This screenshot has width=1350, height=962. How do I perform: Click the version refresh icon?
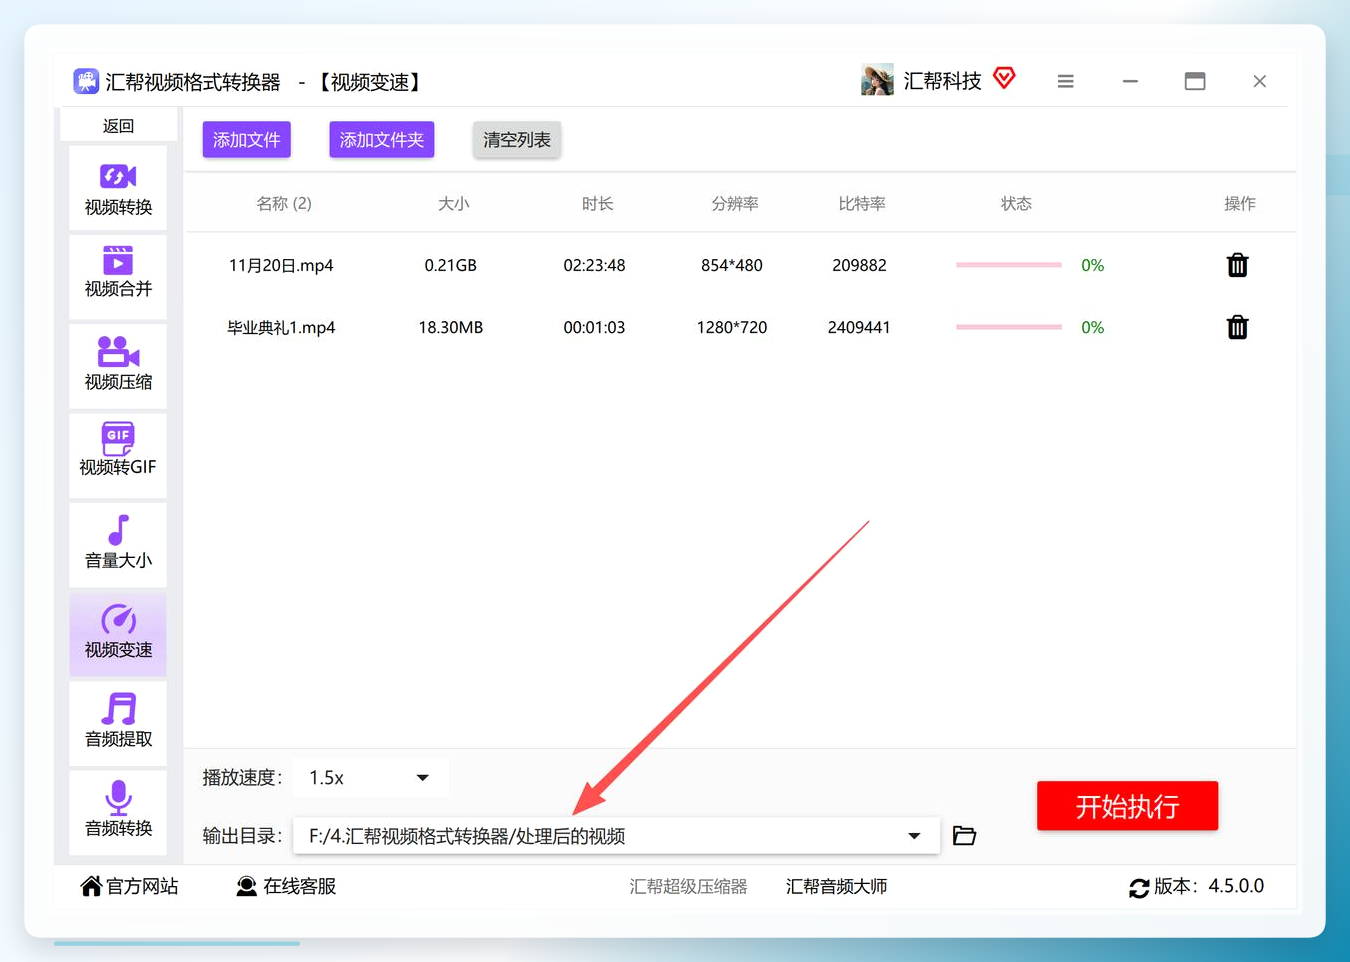1138,887
